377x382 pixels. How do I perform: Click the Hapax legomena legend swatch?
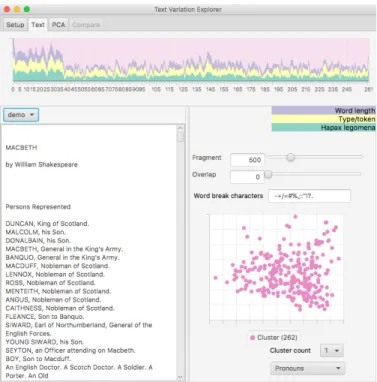coord(323,127)
